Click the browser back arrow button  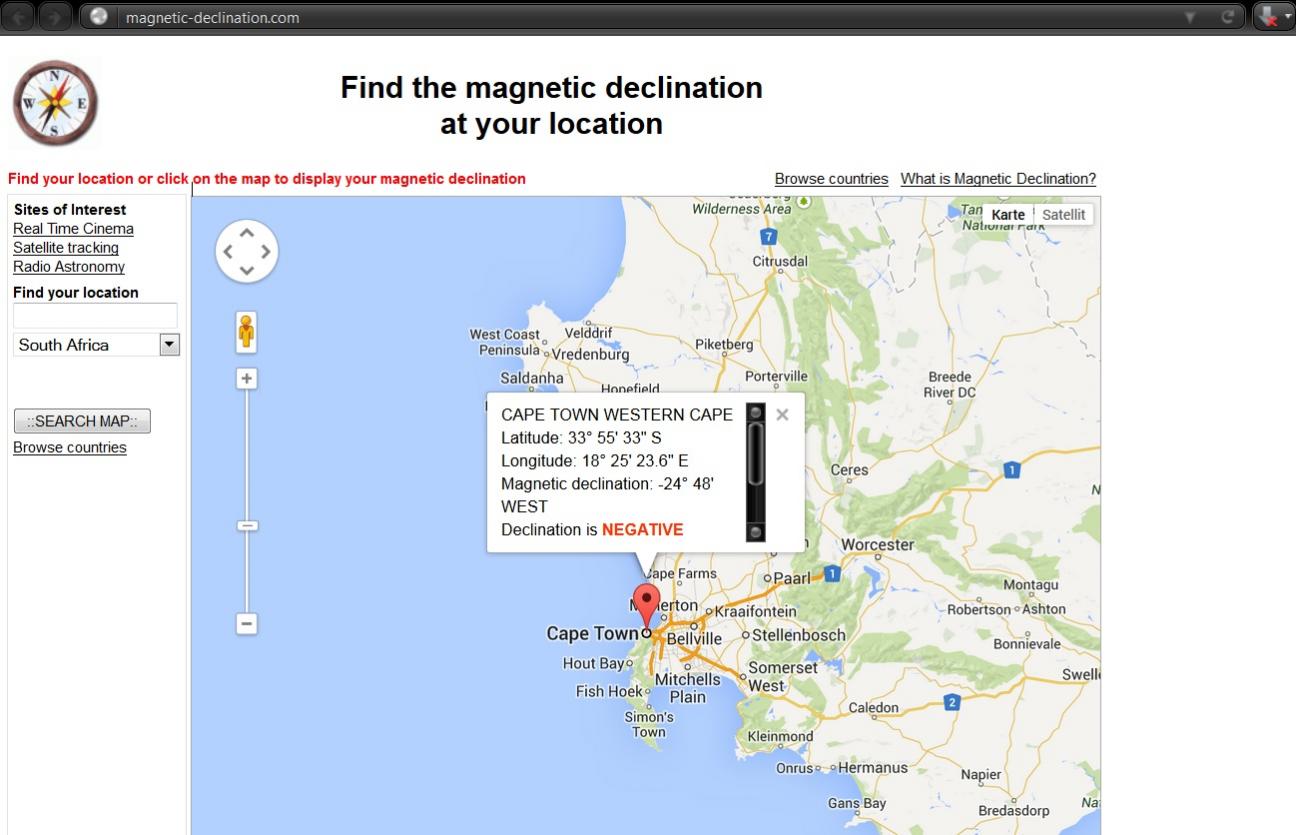click(20, 17)
